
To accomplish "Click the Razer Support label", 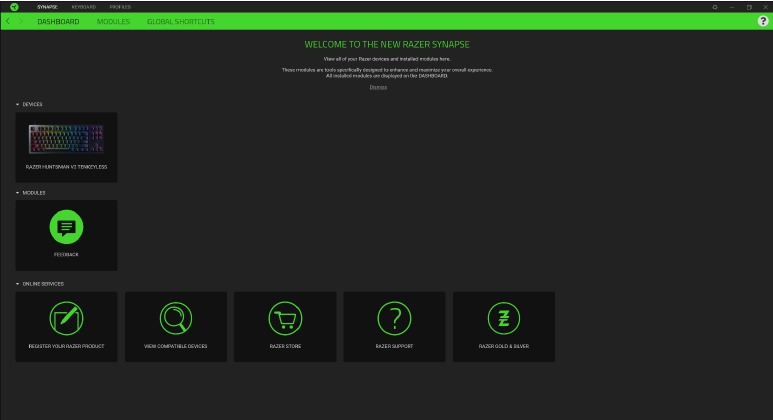I will 394,347.
